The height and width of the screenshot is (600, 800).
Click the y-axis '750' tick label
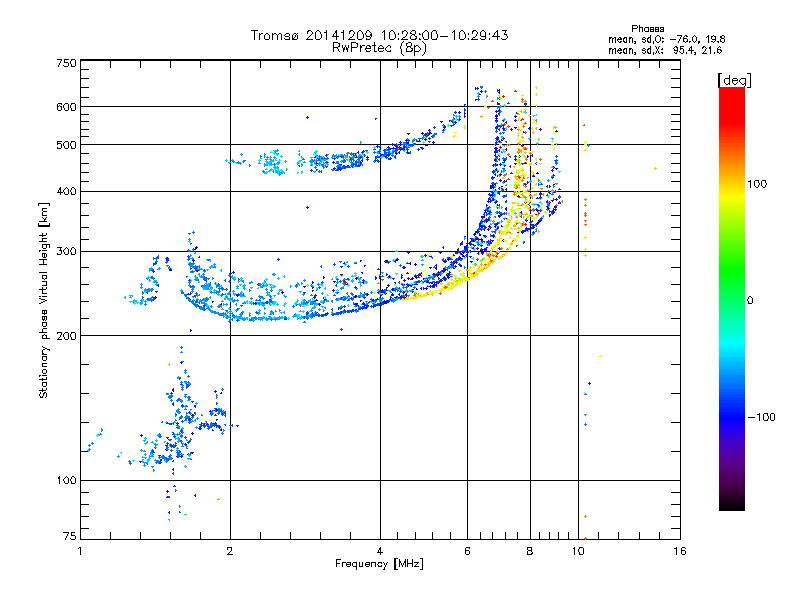click(66, 63)
